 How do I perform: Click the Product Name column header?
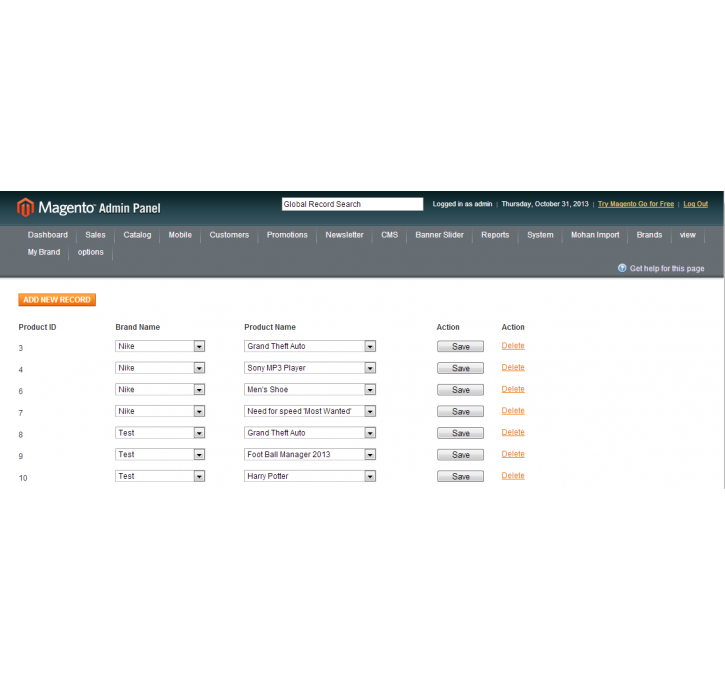pyautogui.click(x=270, y=327)
